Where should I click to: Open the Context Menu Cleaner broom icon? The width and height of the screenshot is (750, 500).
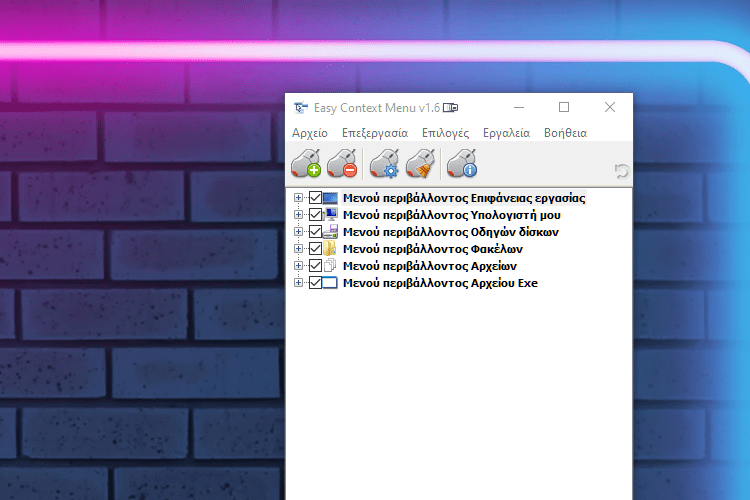tap(420, 163)
